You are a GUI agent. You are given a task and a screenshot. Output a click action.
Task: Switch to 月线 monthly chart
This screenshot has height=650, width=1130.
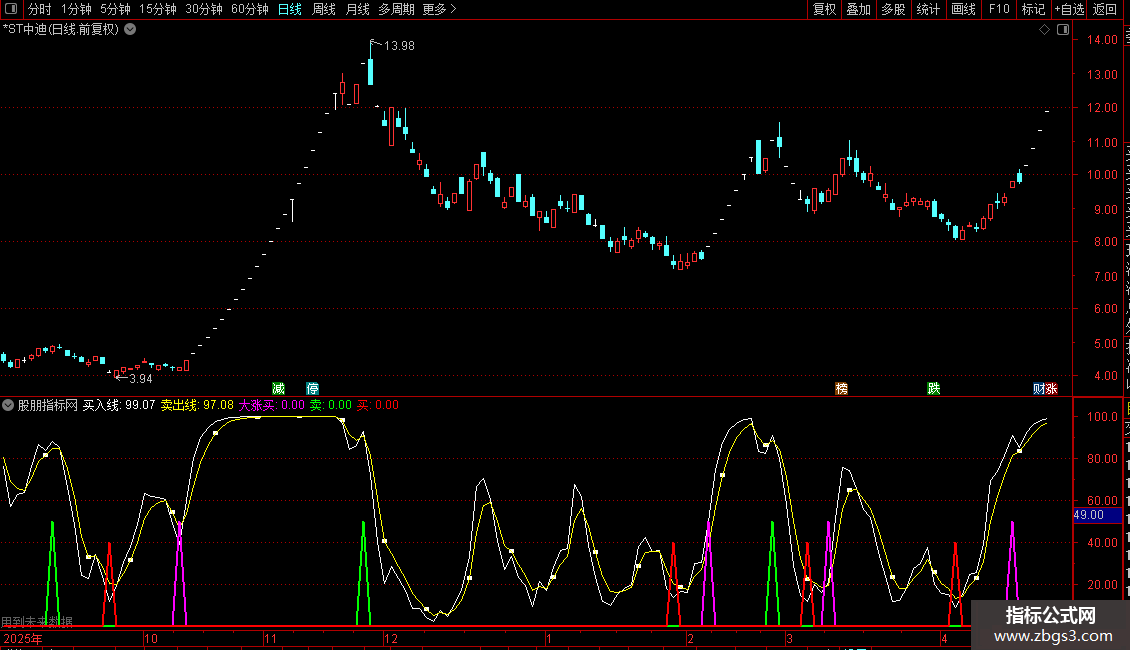coord(357,9)
